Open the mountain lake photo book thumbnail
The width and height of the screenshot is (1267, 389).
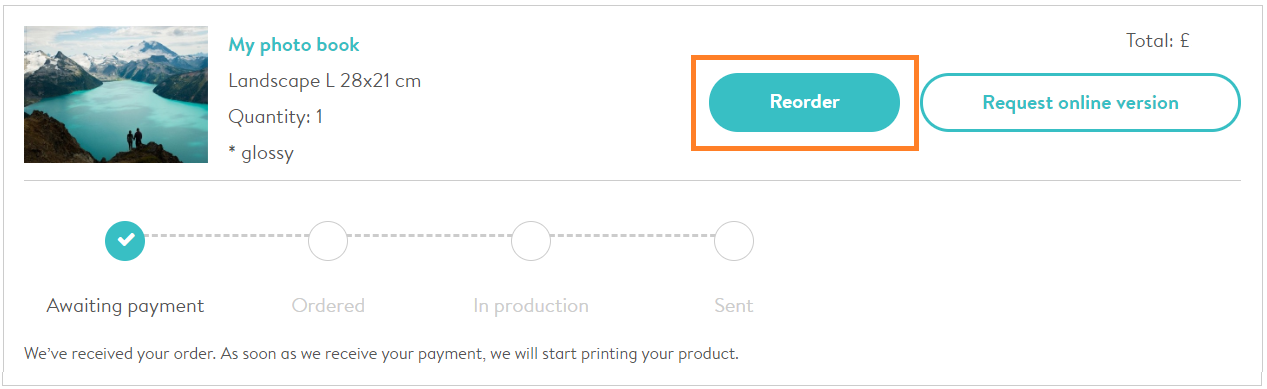(x=116, y=94)
